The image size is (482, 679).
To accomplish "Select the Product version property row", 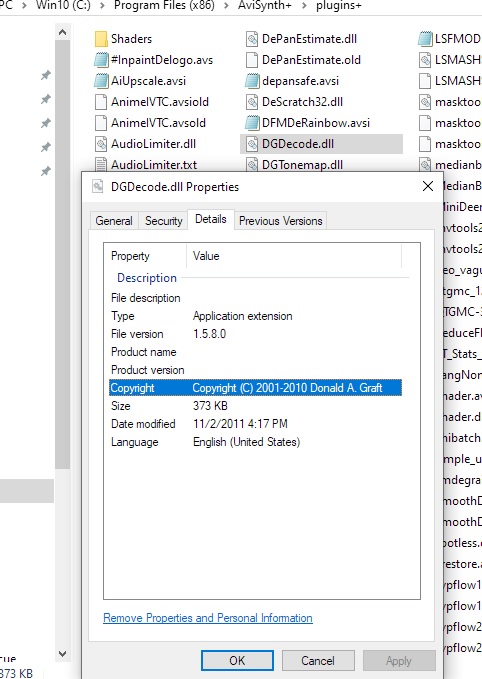I will (255, 370).
